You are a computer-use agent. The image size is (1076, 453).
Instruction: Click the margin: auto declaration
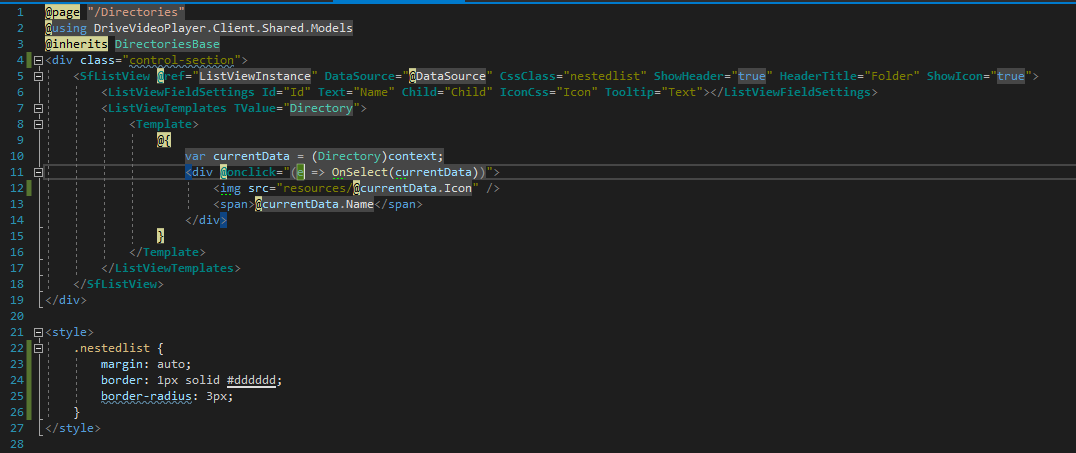coord(146,364)
